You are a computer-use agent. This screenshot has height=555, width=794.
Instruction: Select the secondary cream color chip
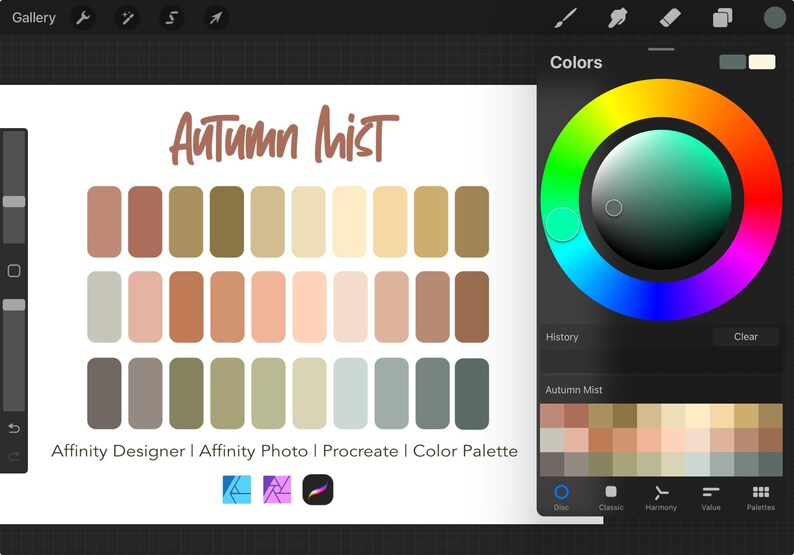pos(762,62)
